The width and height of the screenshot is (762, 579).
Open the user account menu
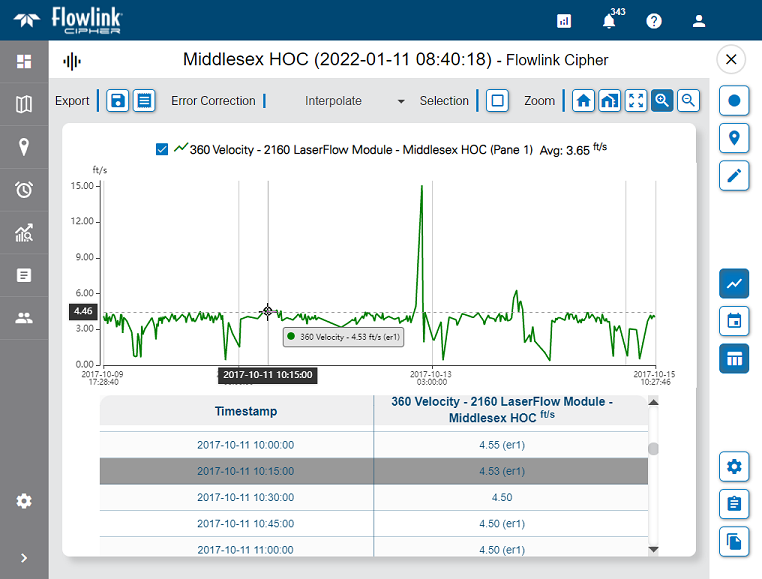[699, 20]
